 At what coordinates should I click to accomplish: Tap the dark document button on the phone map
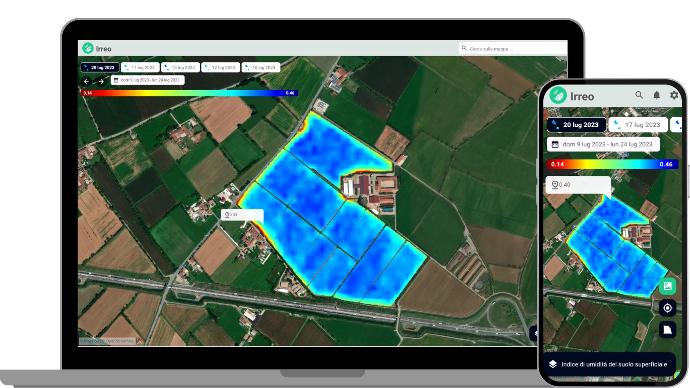click(x=668, y=329)
